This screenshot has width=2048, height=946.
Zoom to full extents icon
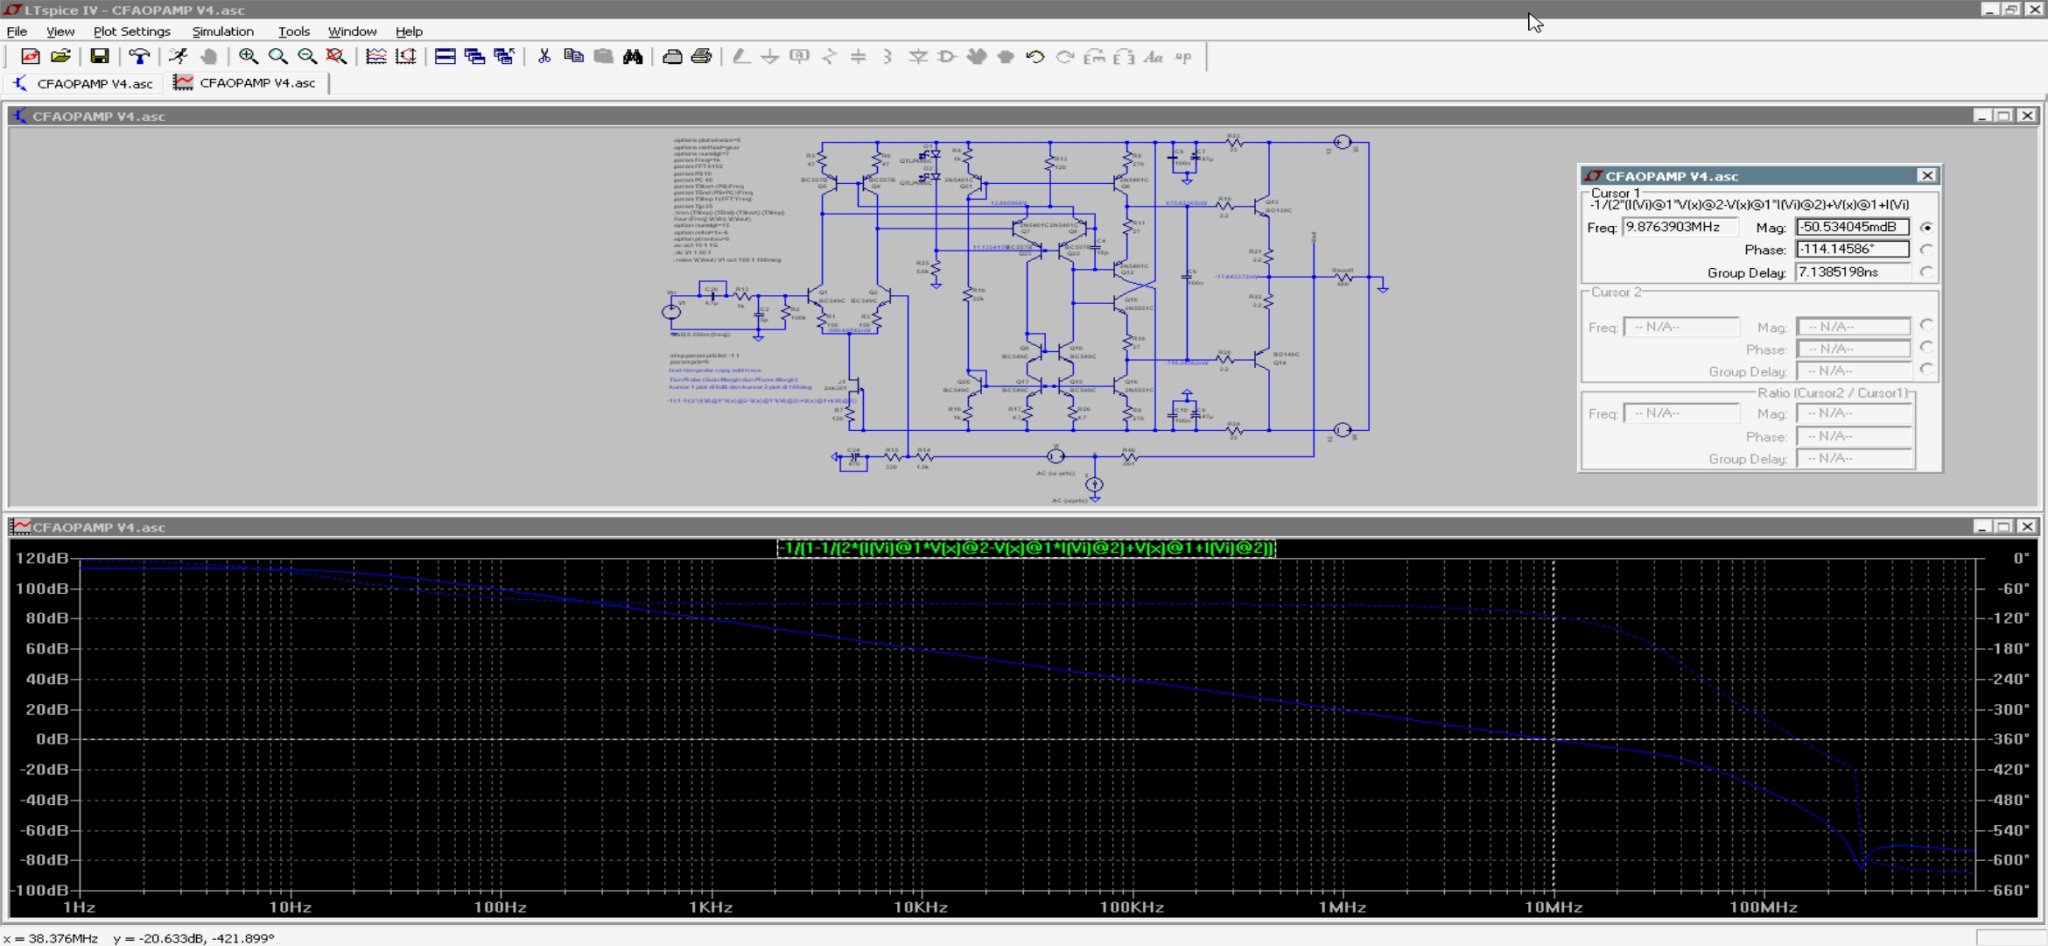(x=337, y=57)
